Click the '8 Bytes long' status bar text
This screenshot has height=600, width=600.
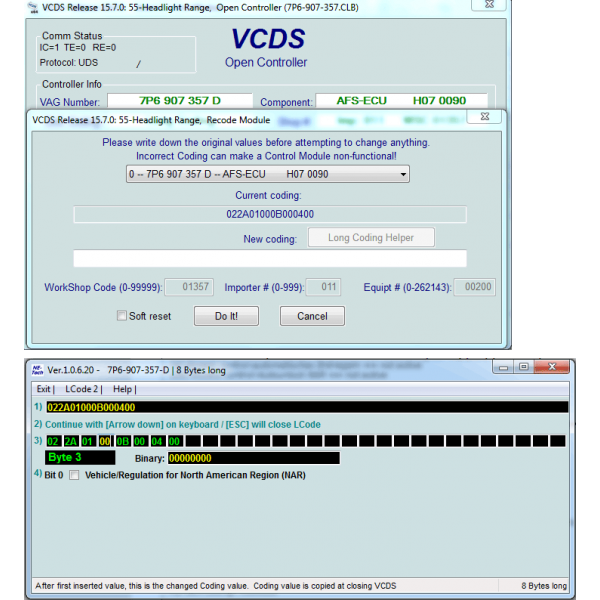click(543, 586)
